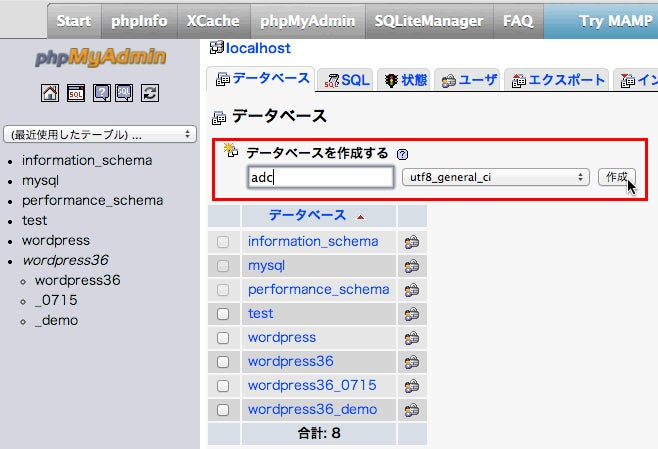Image resolution: width=658 pixels, height=449 pixels.
Task: Open MySQL documentation icon in sidebar
Action: (124, 93)
